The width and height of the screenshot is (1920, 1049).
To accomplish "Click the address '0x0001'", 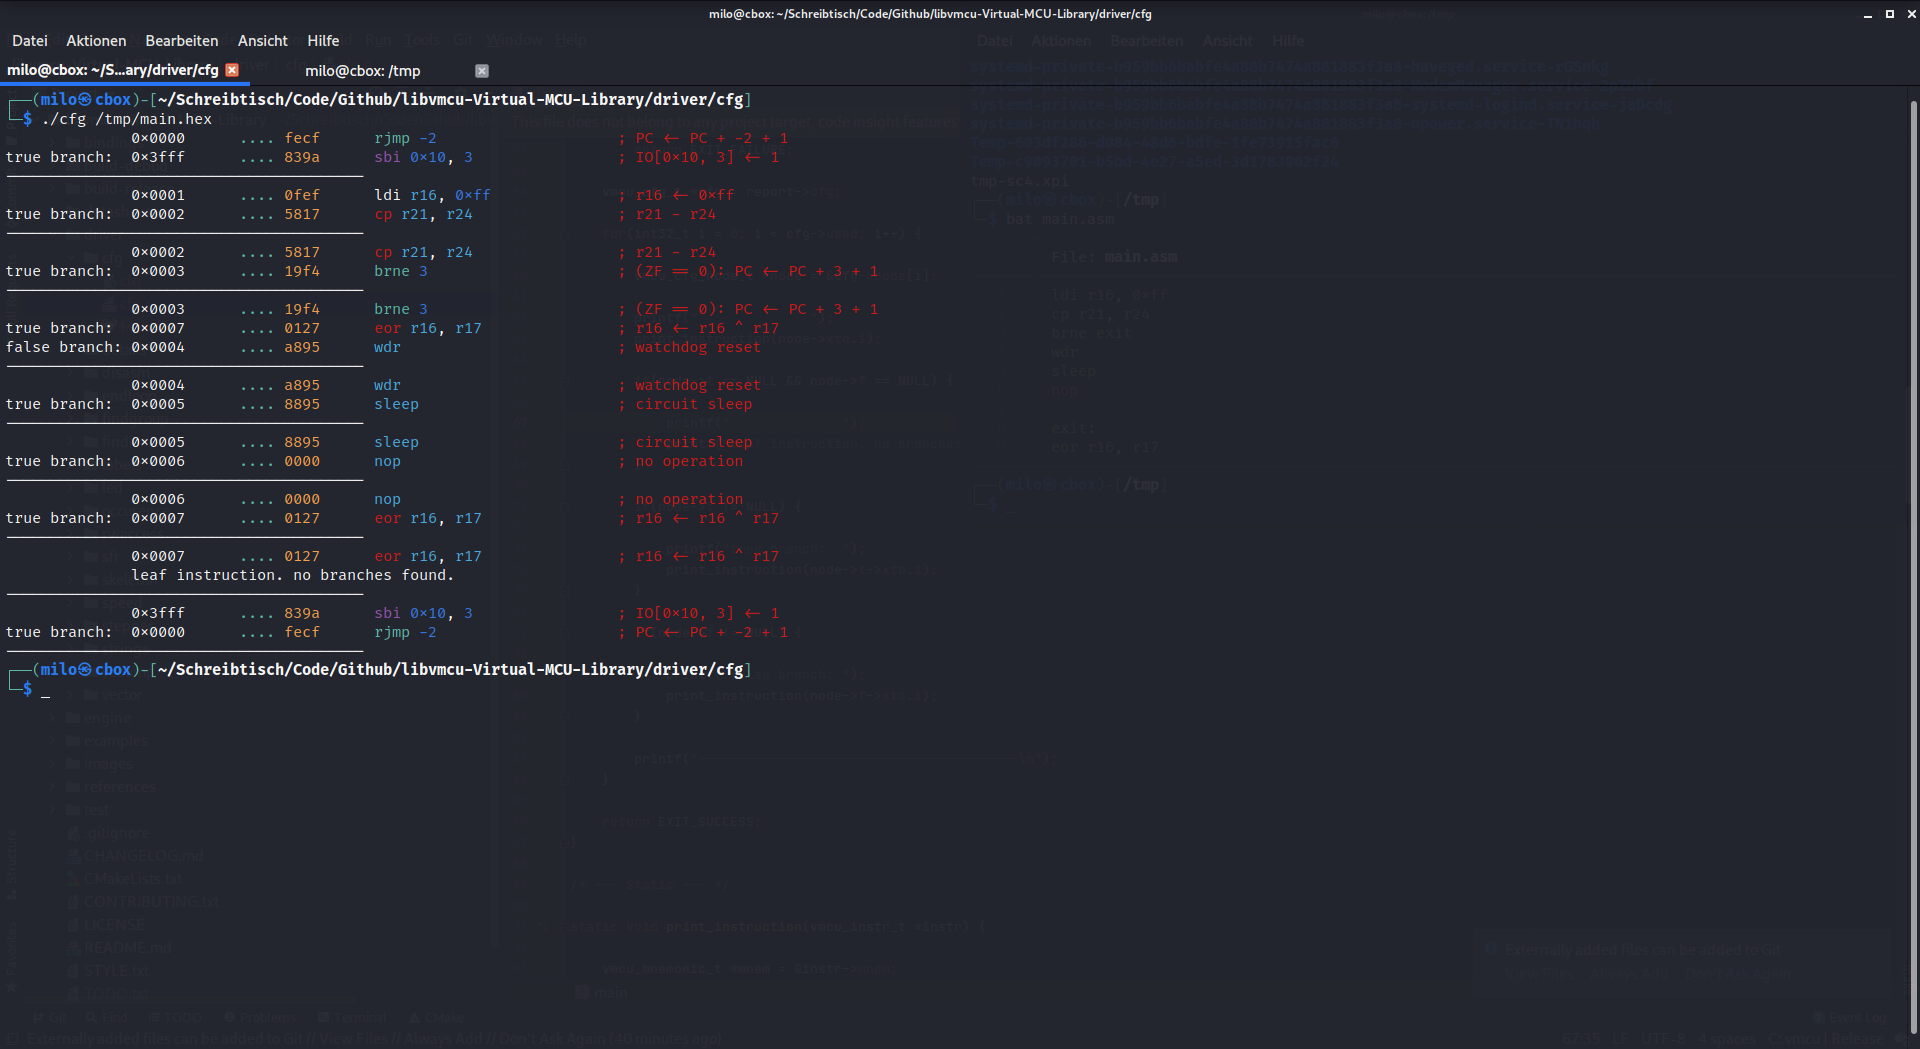I will (x=158, y=195).
